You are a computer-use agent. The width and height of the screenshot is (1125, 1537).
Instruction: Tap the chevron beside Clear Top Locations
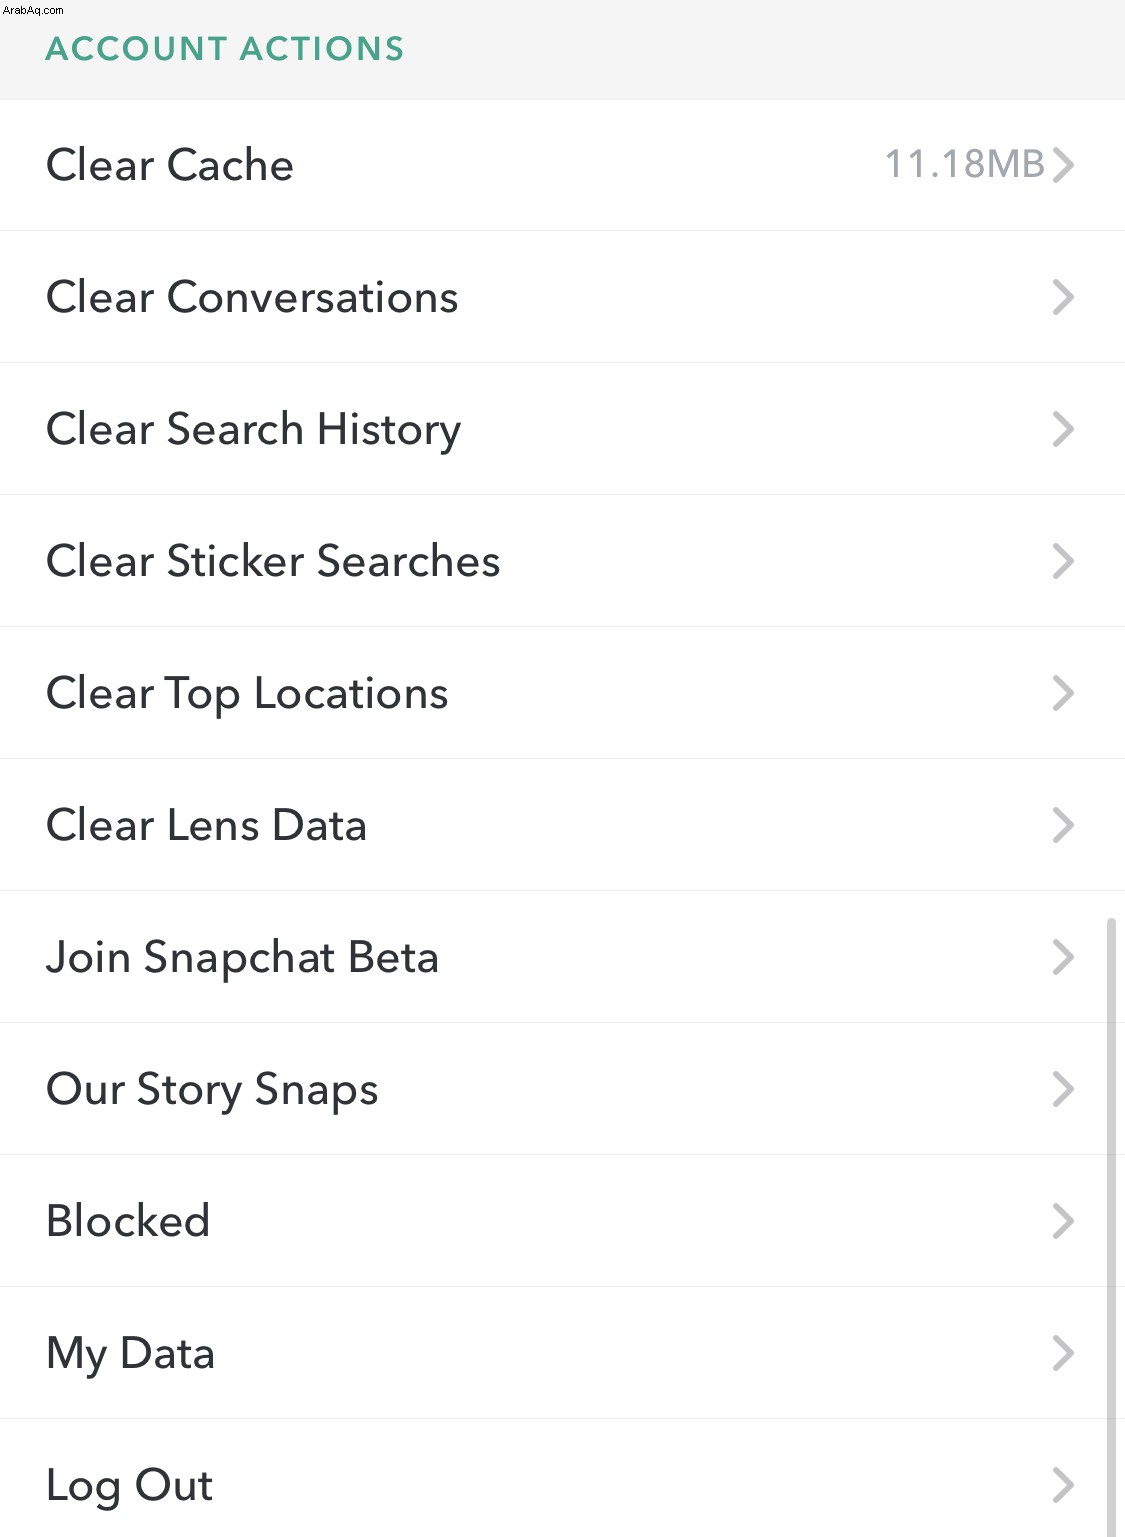[1063, 693]
